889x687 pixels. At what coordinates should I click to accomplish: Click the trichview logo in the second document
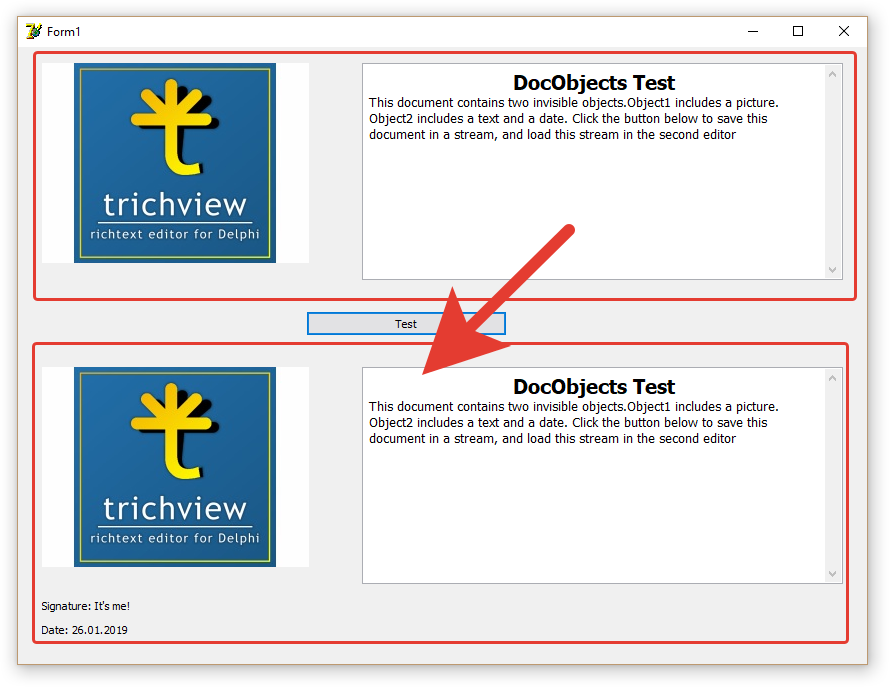175,467
